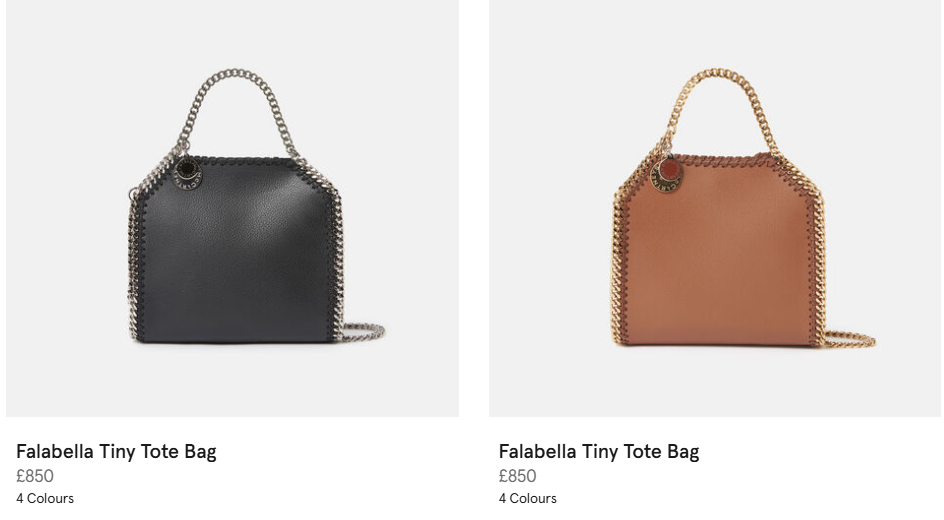
Task: Click the silver shoulder chain beside black bag
Action: [361, 332]
